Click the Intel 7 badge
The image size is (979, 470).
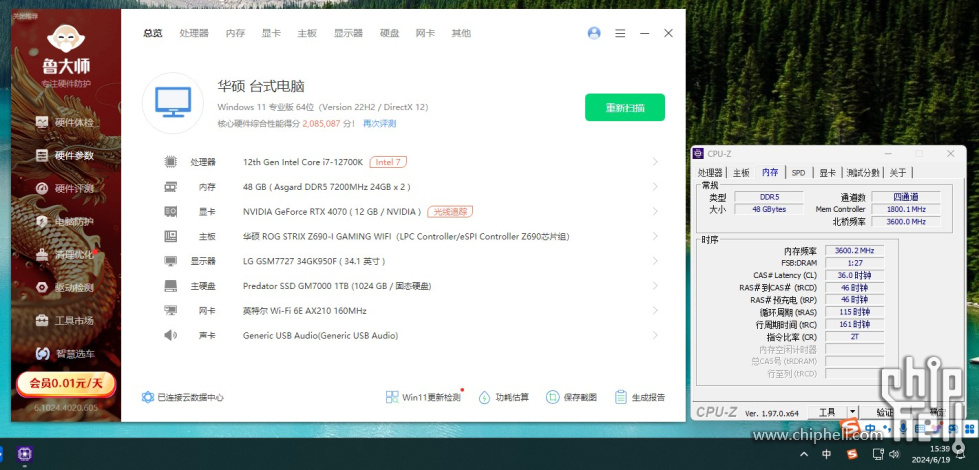(x=388, y=162)
